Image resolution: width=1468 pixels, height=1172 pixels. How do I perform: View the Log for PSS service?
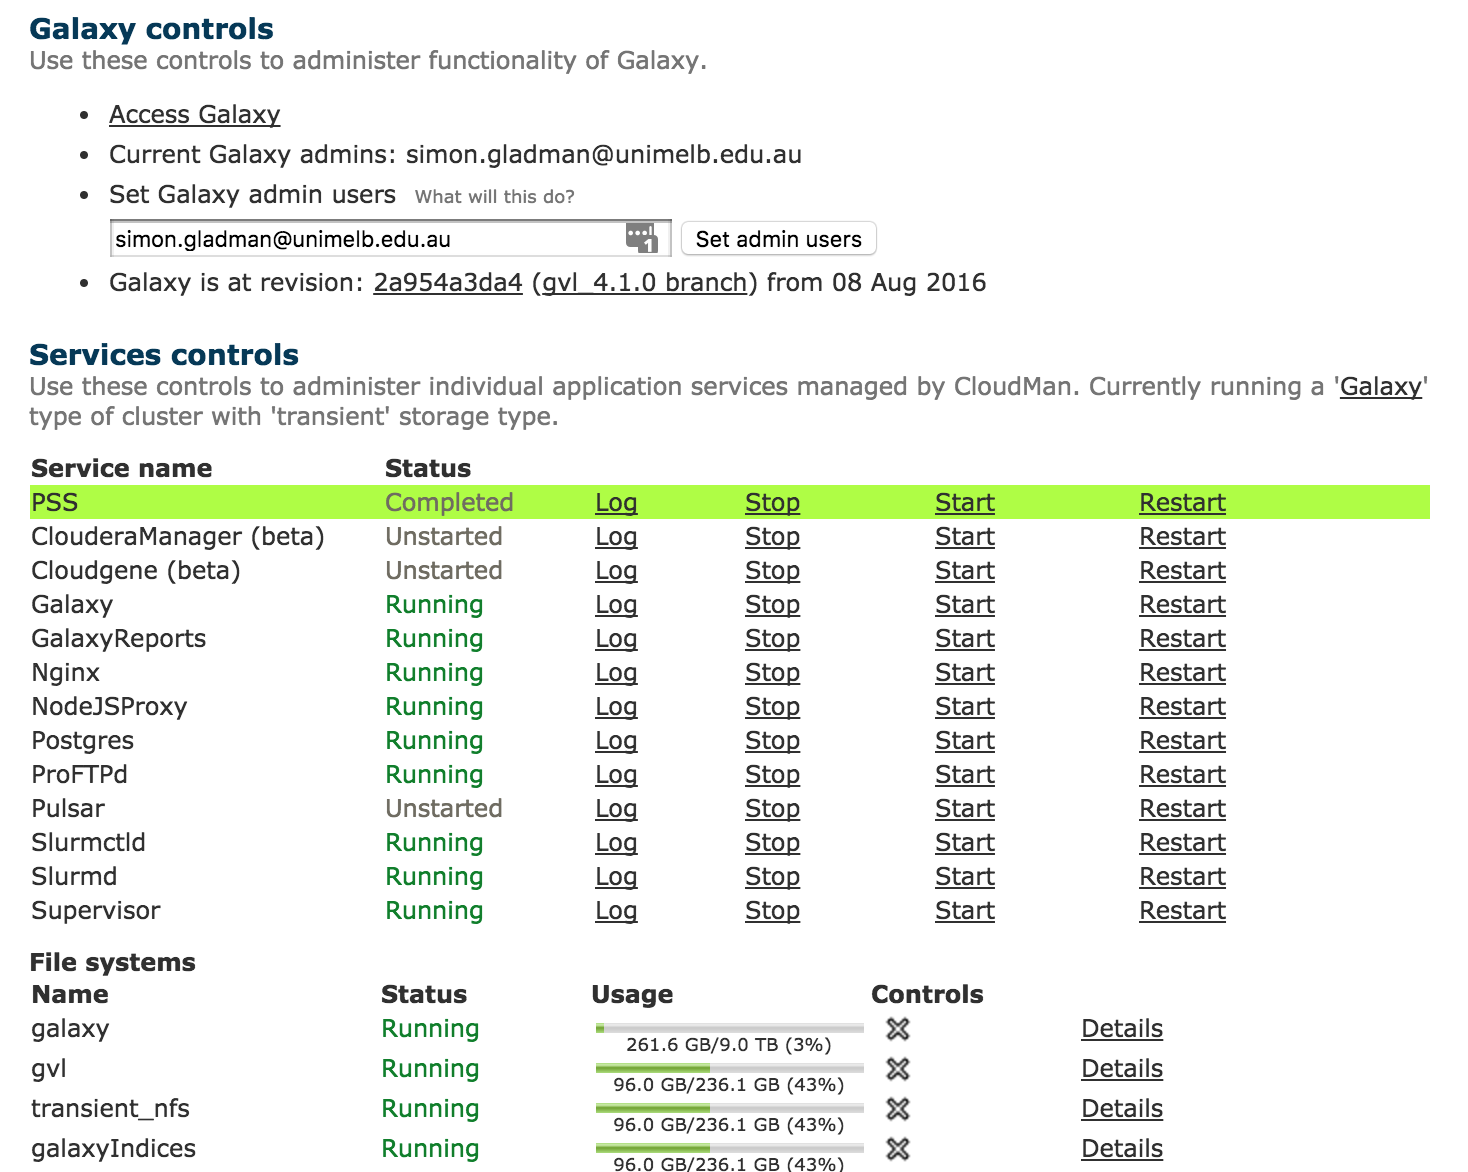tap(616, 503)
